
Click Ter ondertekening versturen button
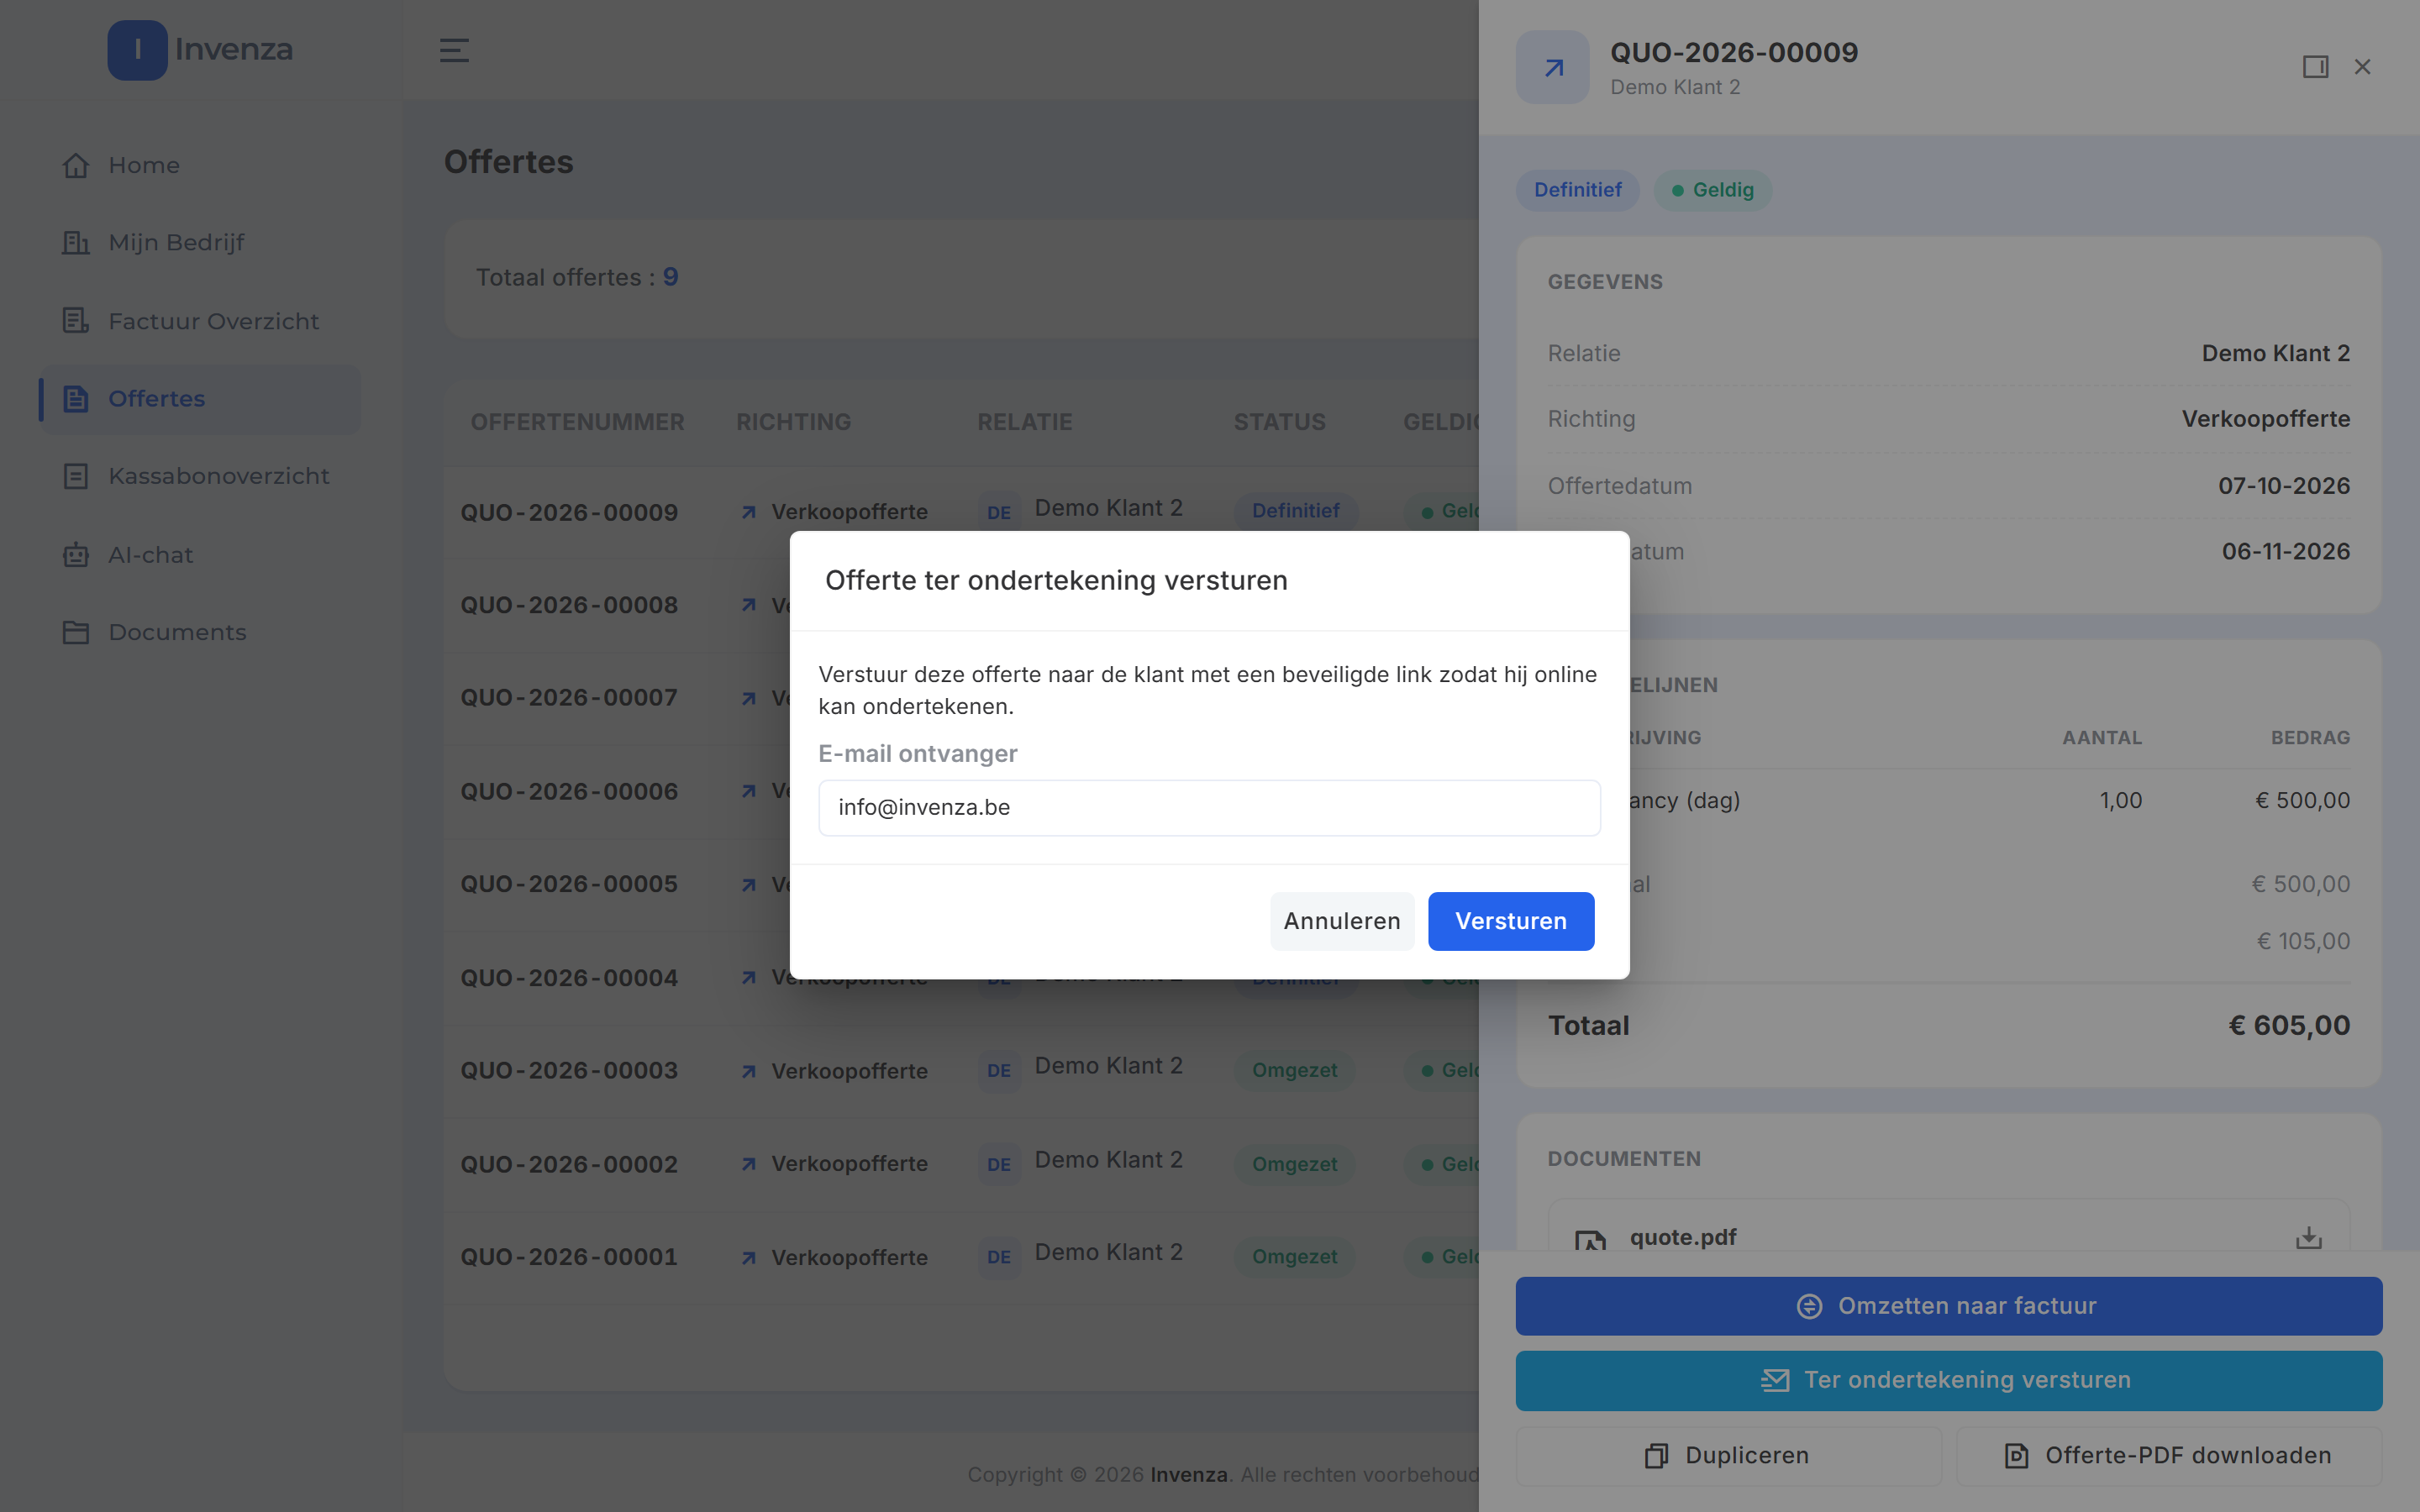click(x=1948, y=1380)
